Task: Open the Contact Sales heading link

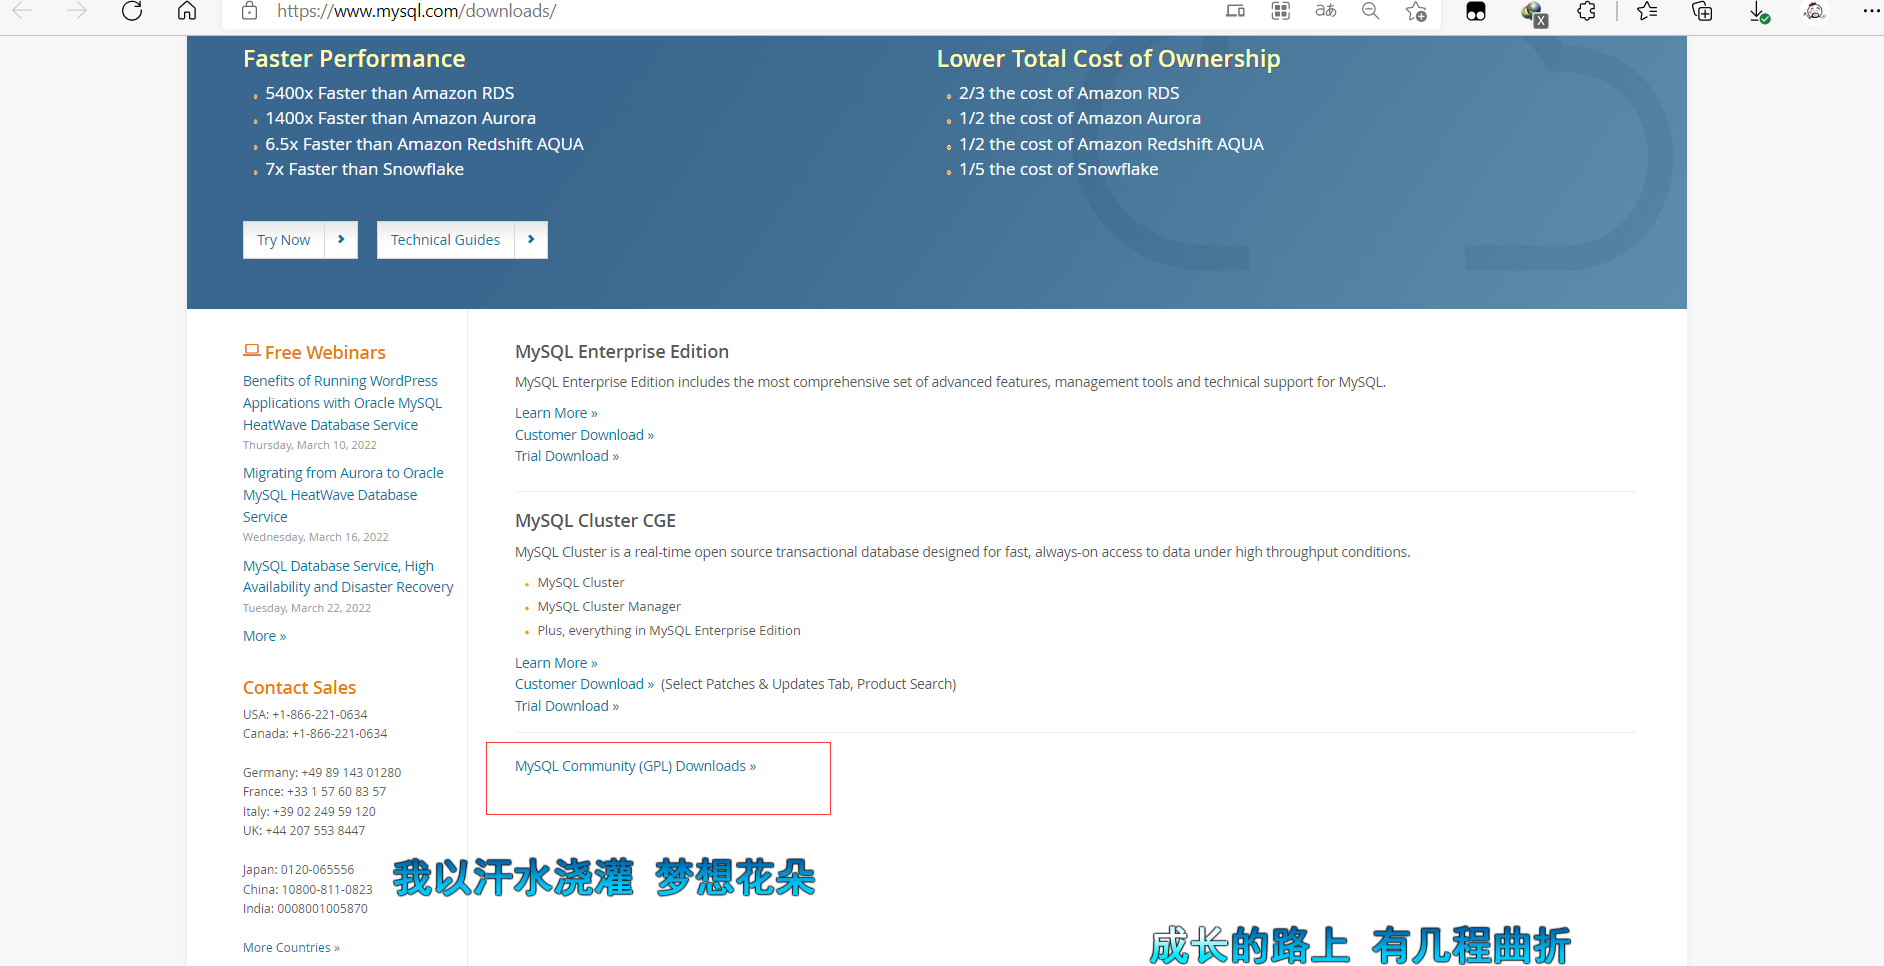Action: tap(299, 688)
